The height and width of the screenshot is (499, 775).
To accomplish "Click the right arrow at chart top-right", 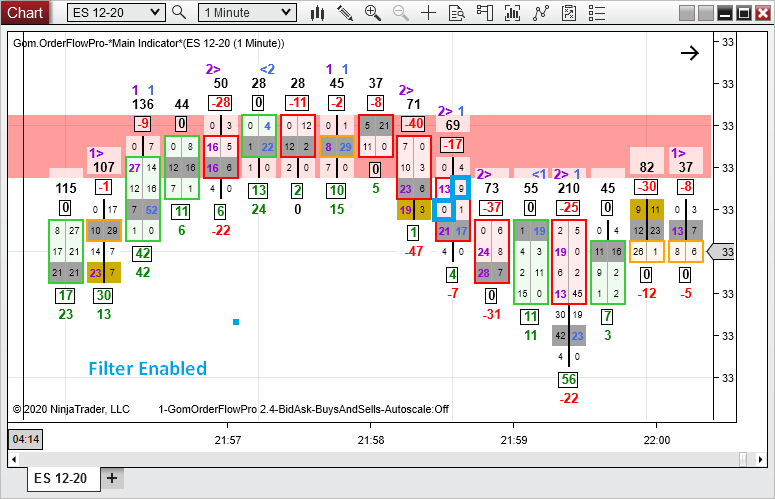I will pos(690,53).
